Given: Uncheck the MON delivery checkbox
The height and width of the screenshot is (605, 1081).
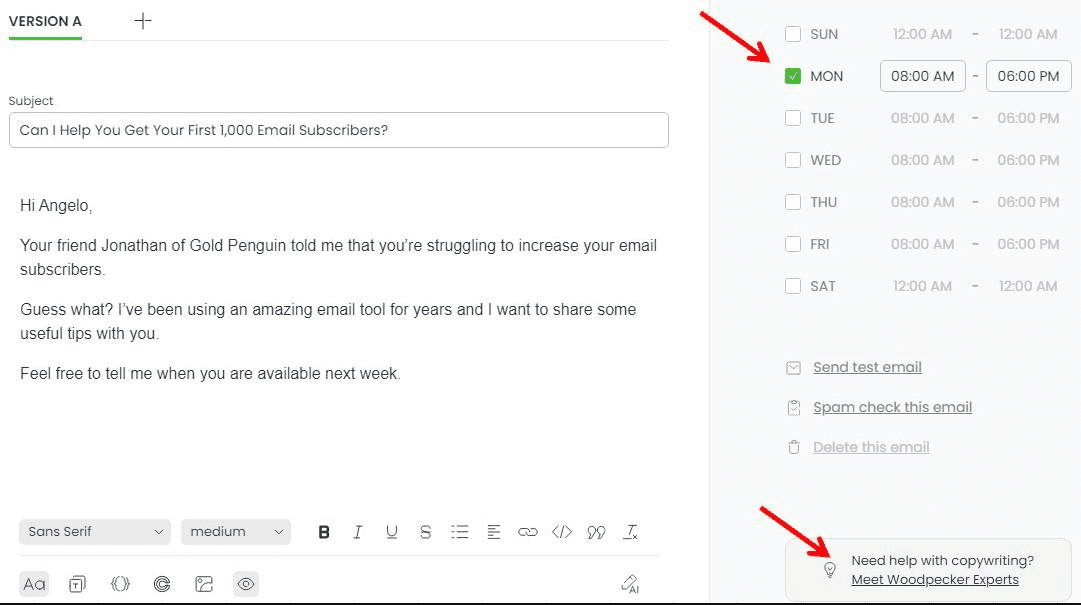Looking at the screenshot, I should pyautogui.click(x=793, y=75).
